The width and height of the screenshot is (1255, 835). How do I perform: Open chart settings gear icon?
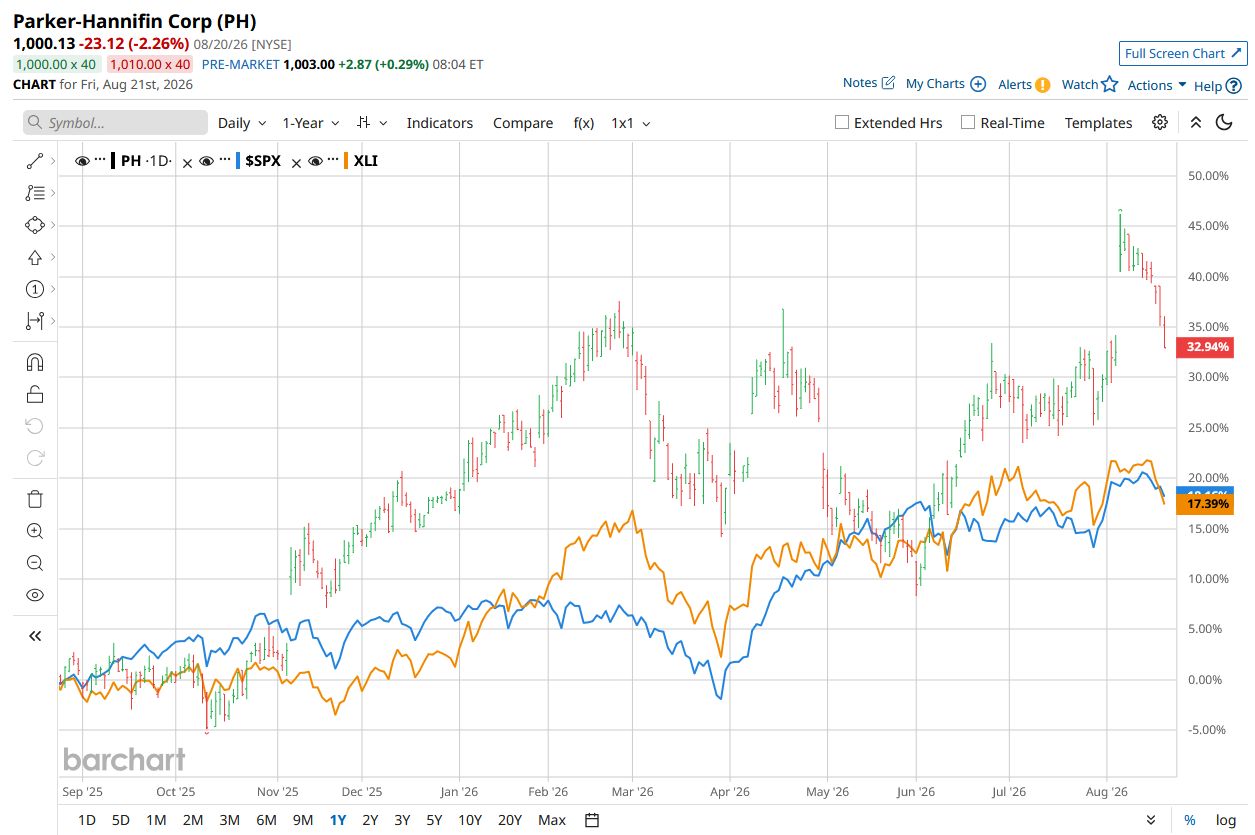1160,122
